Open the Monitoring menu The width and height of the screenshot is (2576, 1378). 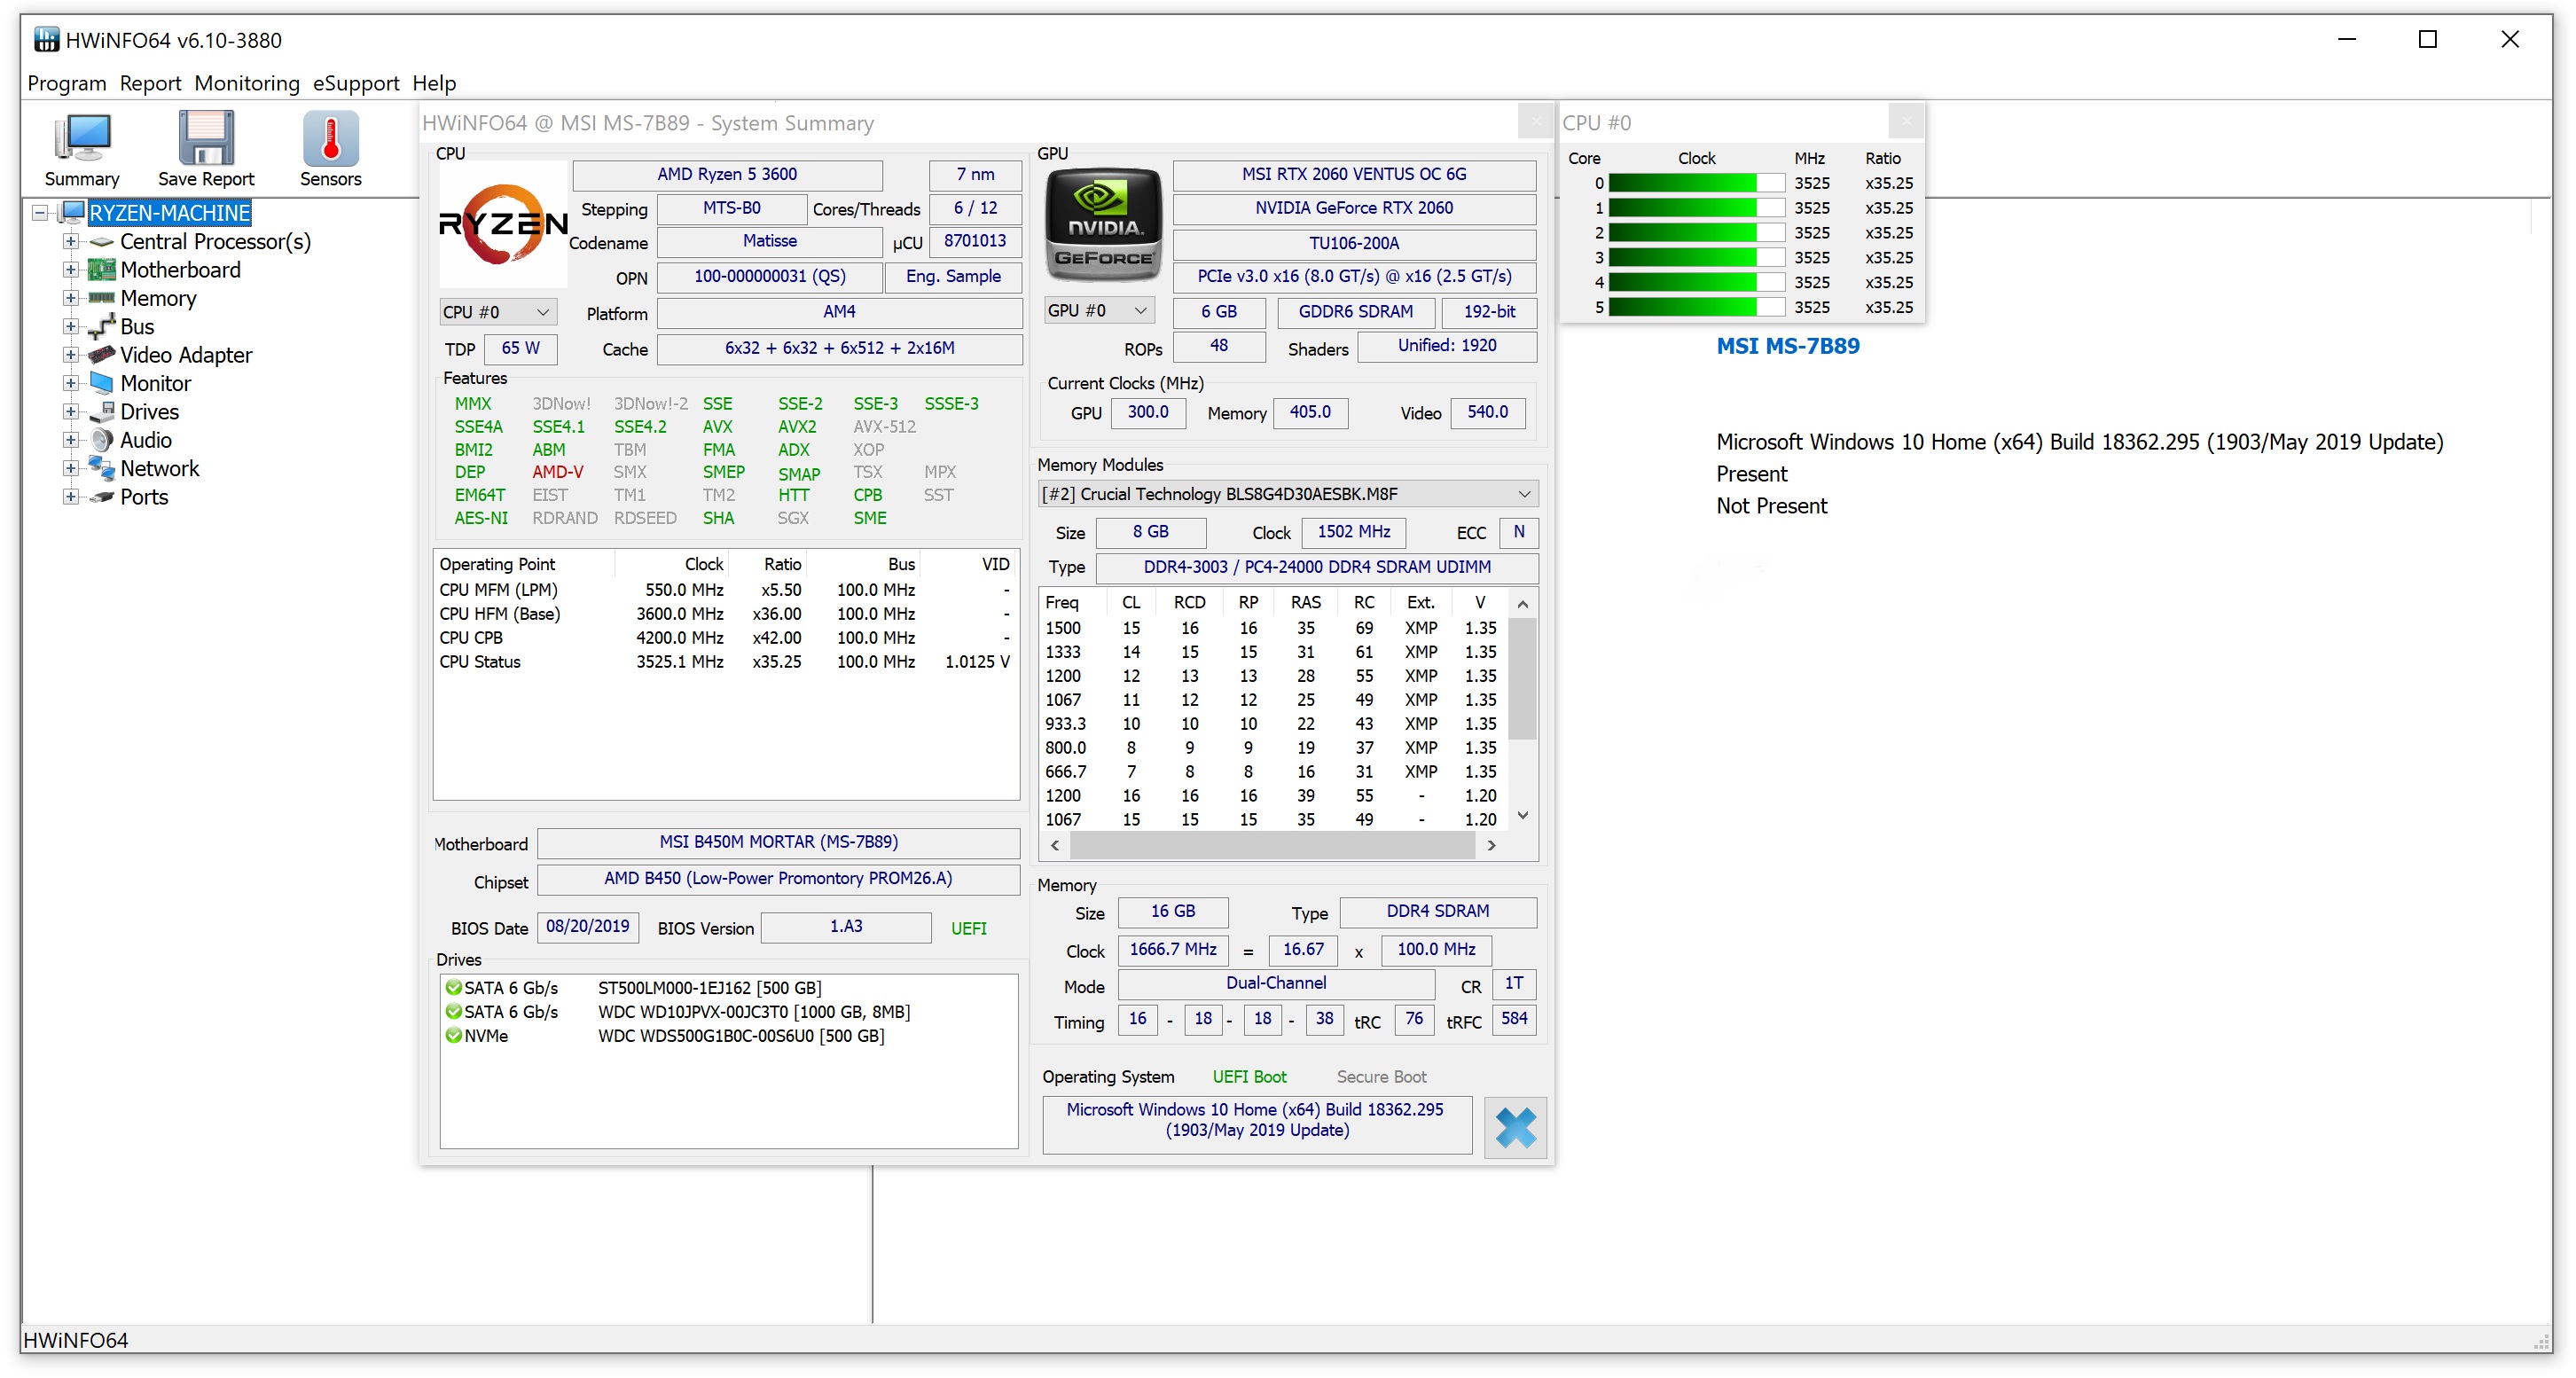click(247, 83)
